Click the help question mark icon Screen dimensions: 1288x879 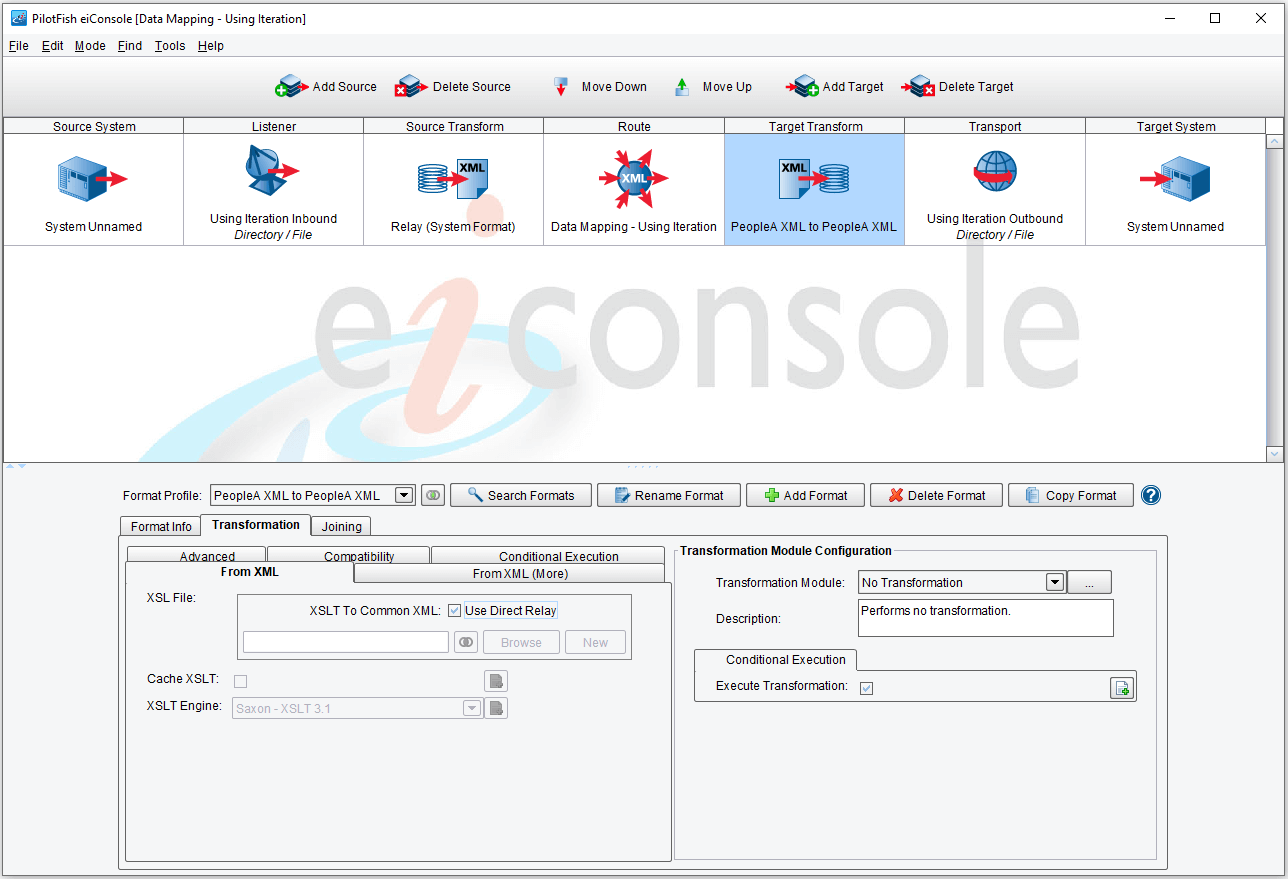pos(1151,495)
